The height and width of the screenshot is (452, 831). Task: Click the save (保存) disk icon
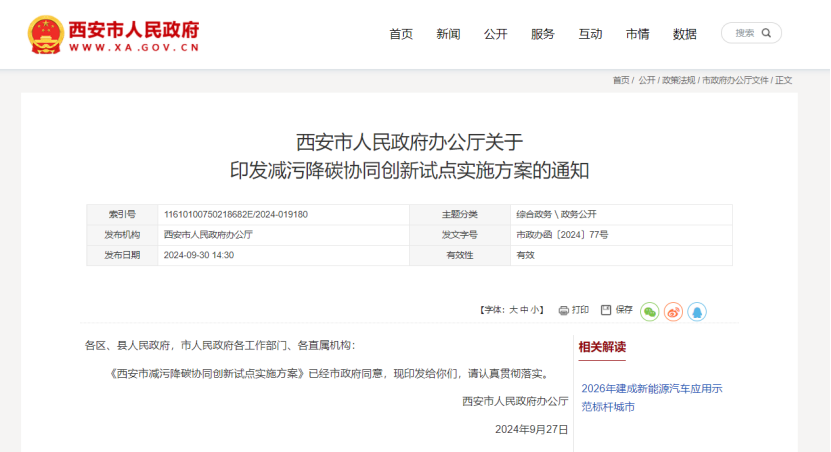point(607,310)
